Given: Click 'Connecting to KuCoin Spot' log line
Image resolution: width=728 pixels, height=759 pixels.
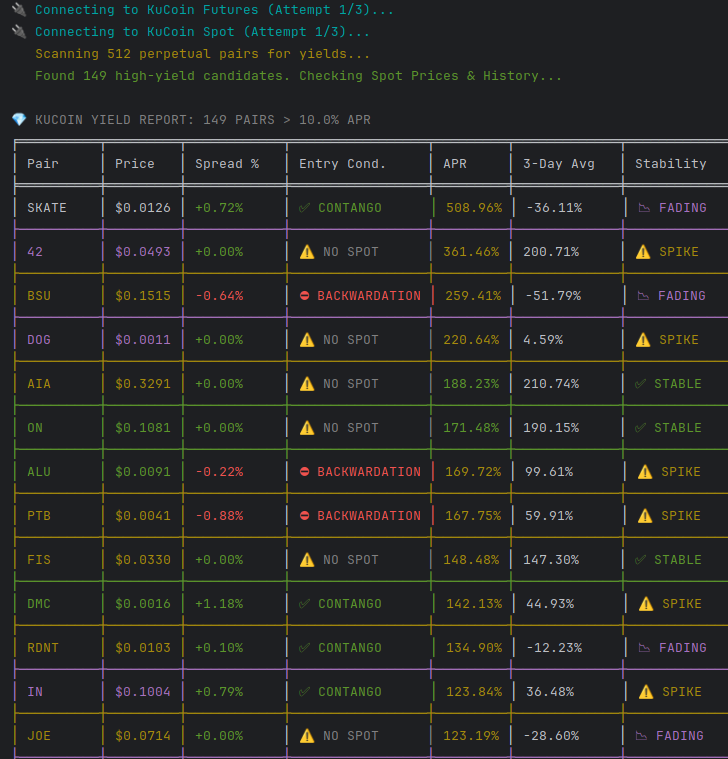Looking at the screenshot, I should [202, 31].
